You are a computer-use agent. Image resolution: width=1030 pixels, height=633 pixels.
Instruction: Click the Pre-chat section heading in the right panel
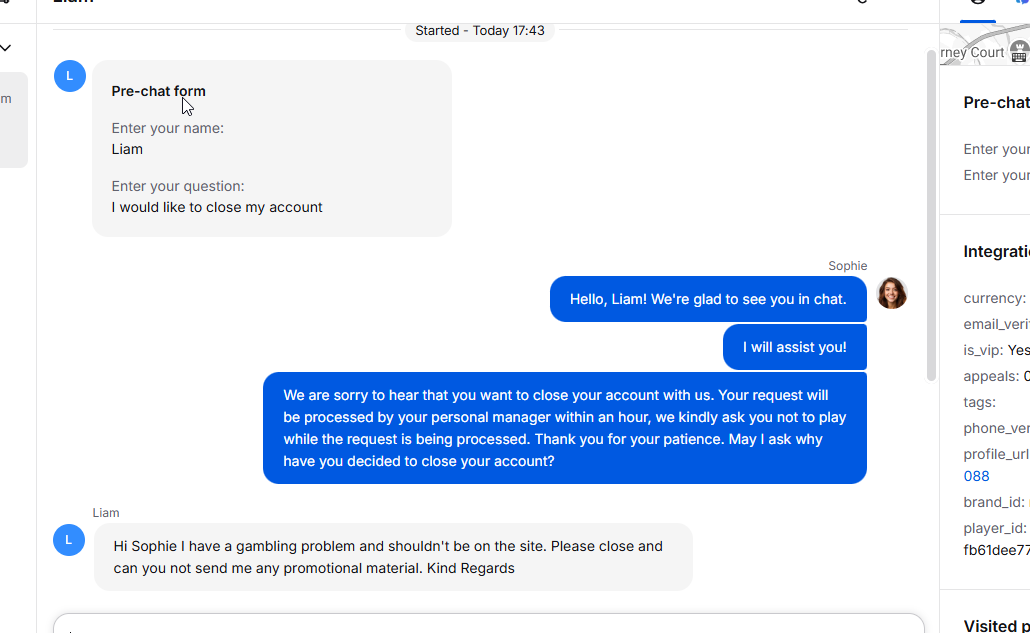(x=996, y=102)
